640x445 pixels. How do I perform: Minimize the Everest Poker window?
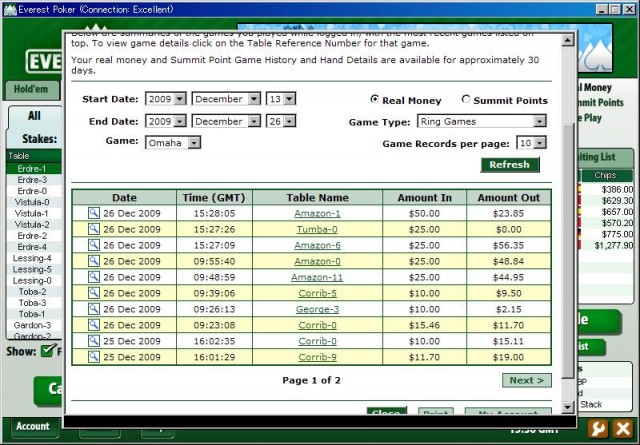coord(602,9)
